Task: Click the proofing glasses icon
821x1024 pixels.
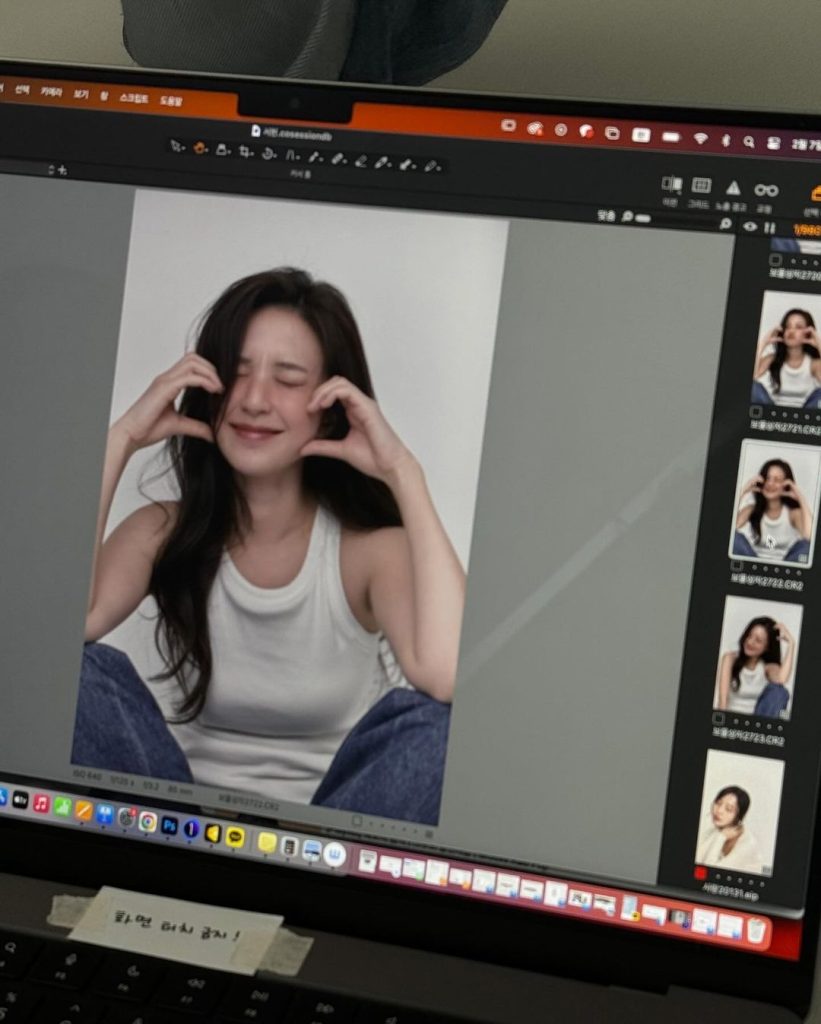Action: [x=766, y=190]
